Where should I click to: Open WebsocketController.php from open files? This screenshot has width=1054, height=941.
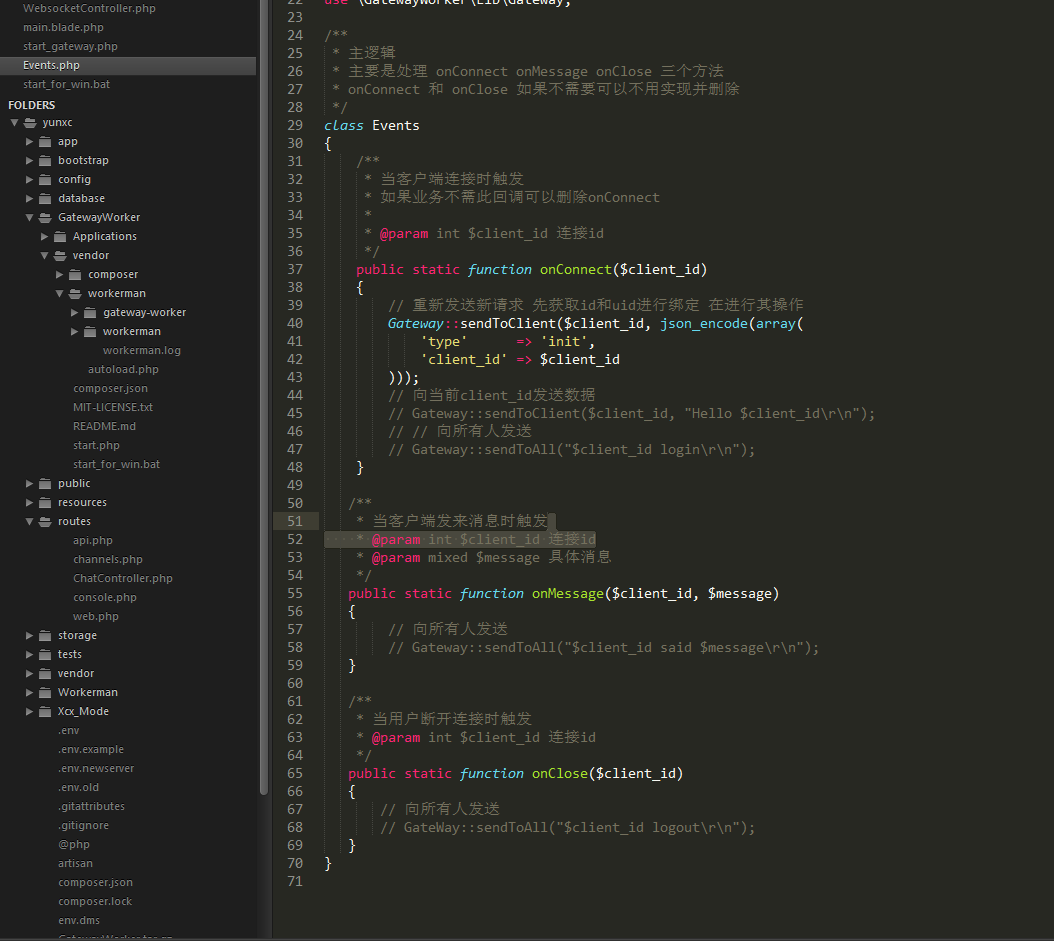click(x=89, y=8)
